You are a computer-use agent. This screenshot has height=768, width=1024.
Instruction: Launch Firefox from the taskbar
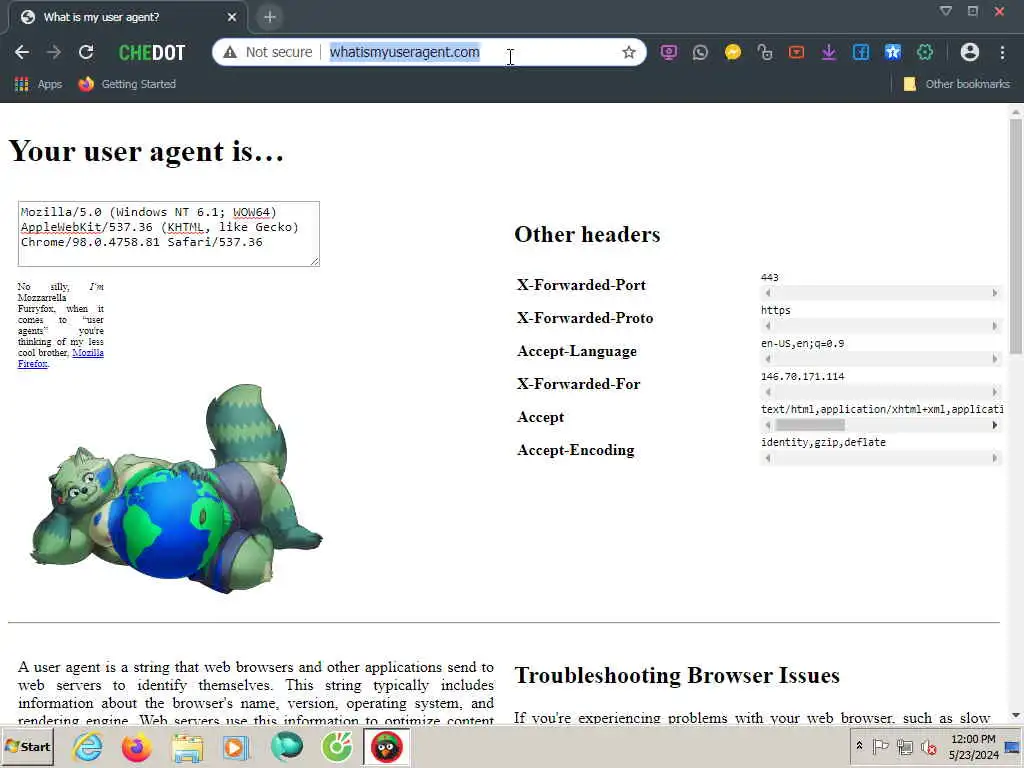coord(136,747)
